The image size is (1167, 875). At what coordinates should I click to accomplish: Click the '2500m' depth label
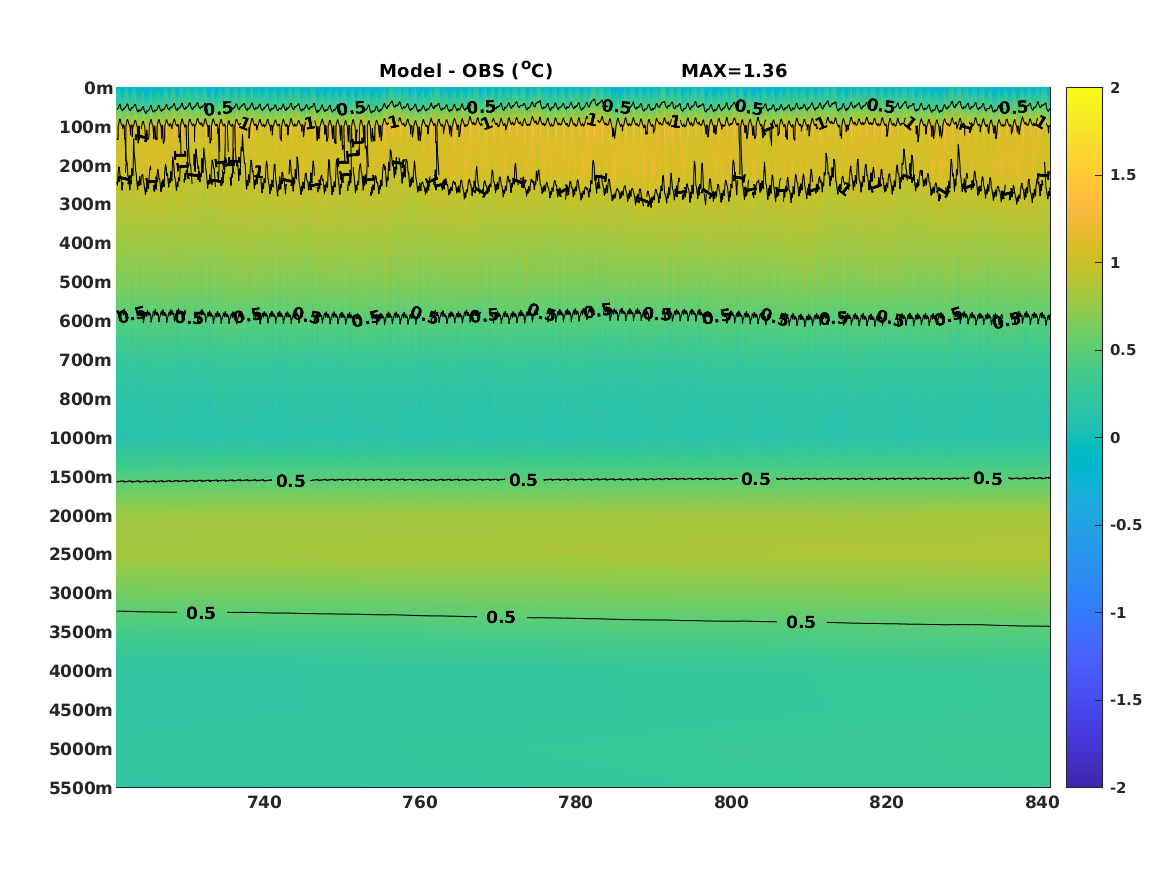[81, 554]
